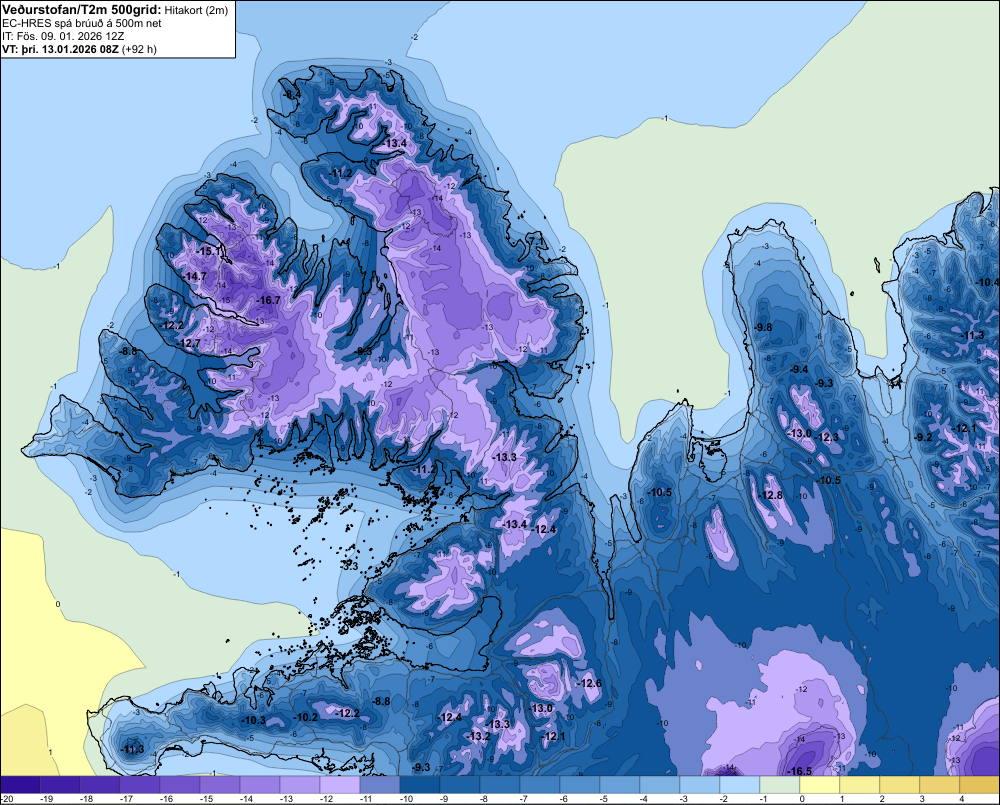Click the '(+92 h)' forecast offset text

click(x=139, y=49)
